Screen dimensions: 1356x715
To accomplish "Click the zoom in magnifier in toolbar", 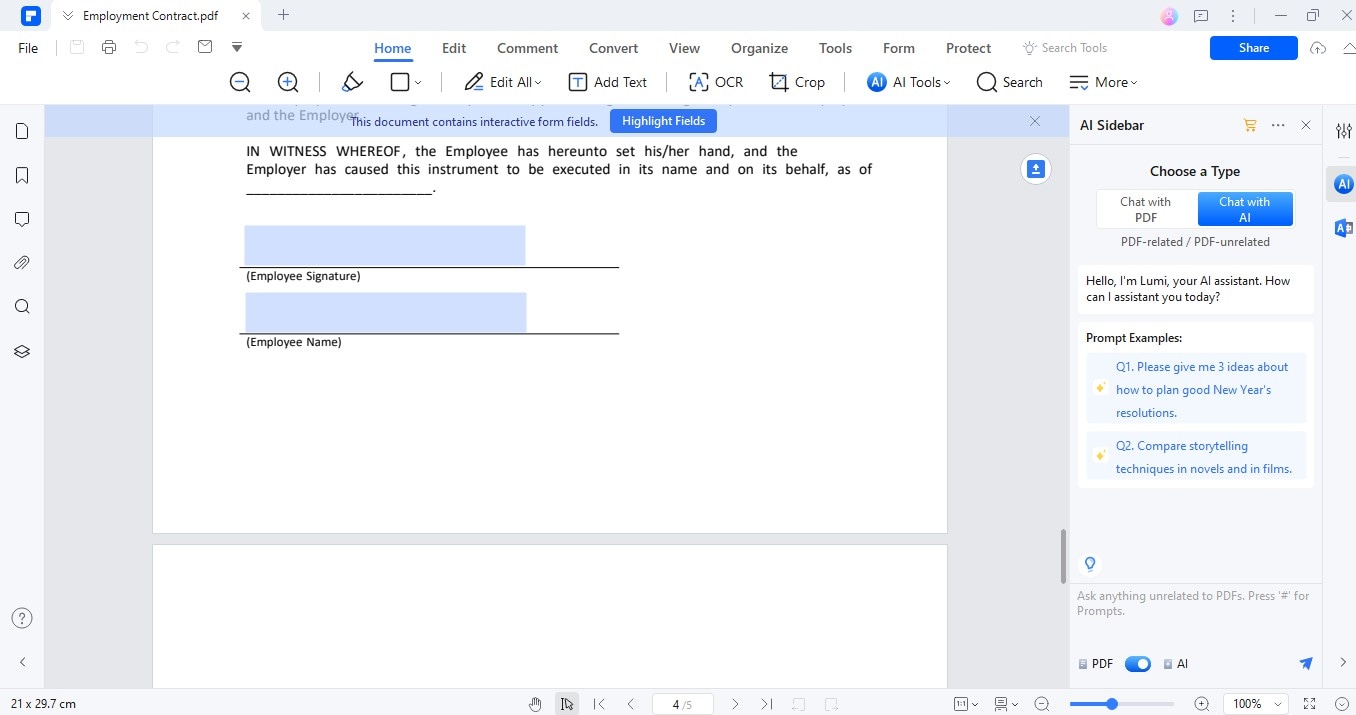I will point(288,82).
